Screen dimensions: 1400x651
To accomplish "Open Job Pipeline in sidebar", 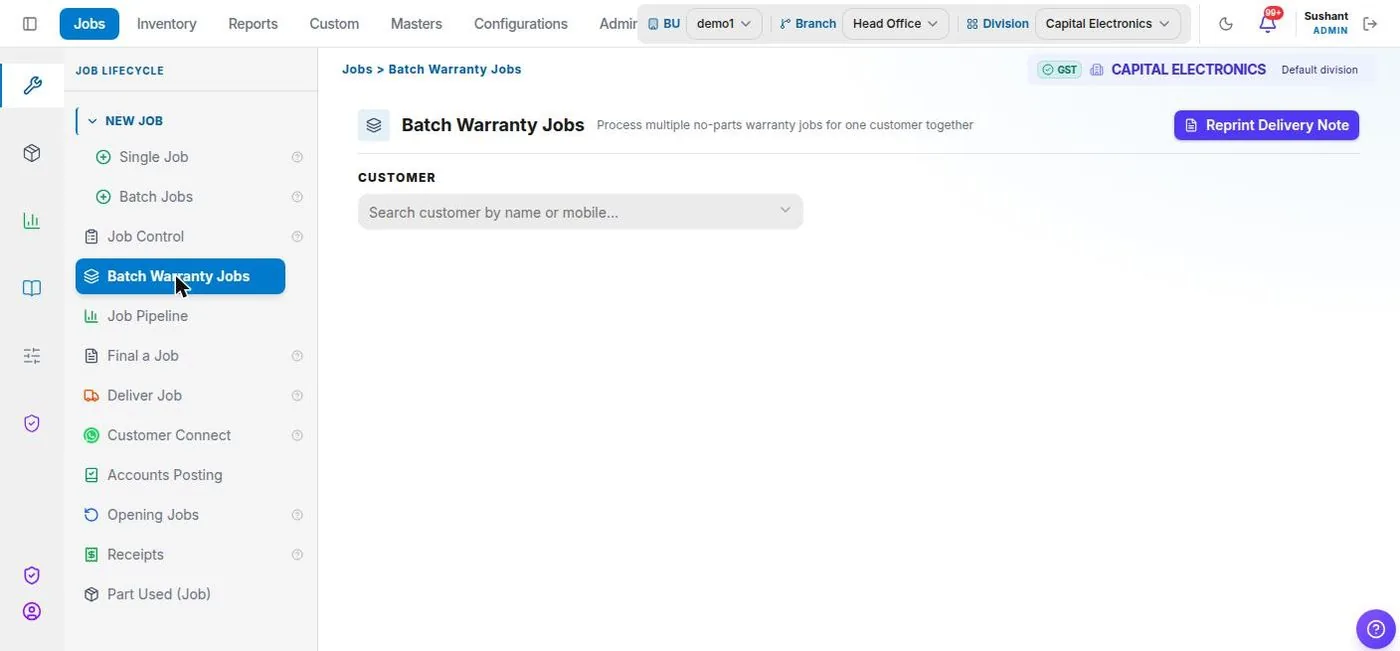I will [x=148, y=316].
